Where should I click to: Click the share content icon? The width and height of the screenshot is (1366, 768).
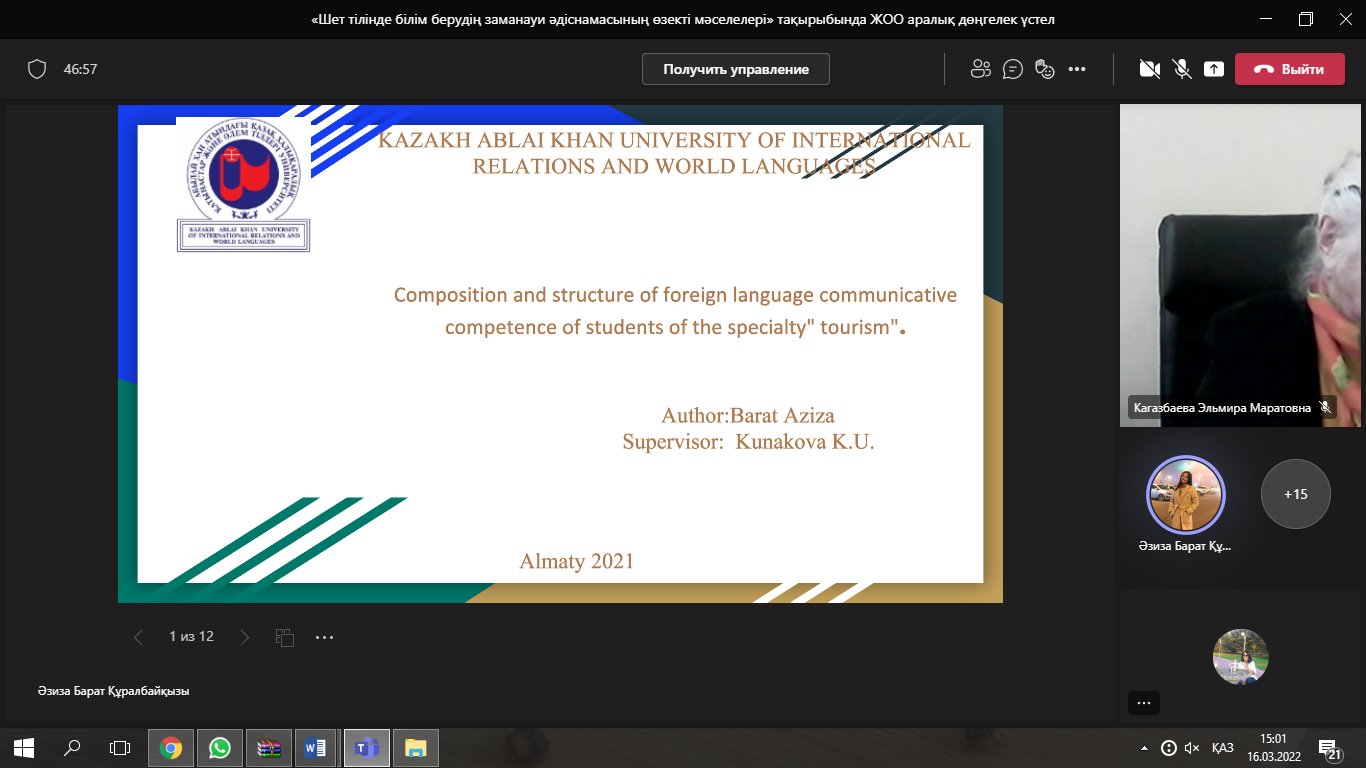[1214, 69]
